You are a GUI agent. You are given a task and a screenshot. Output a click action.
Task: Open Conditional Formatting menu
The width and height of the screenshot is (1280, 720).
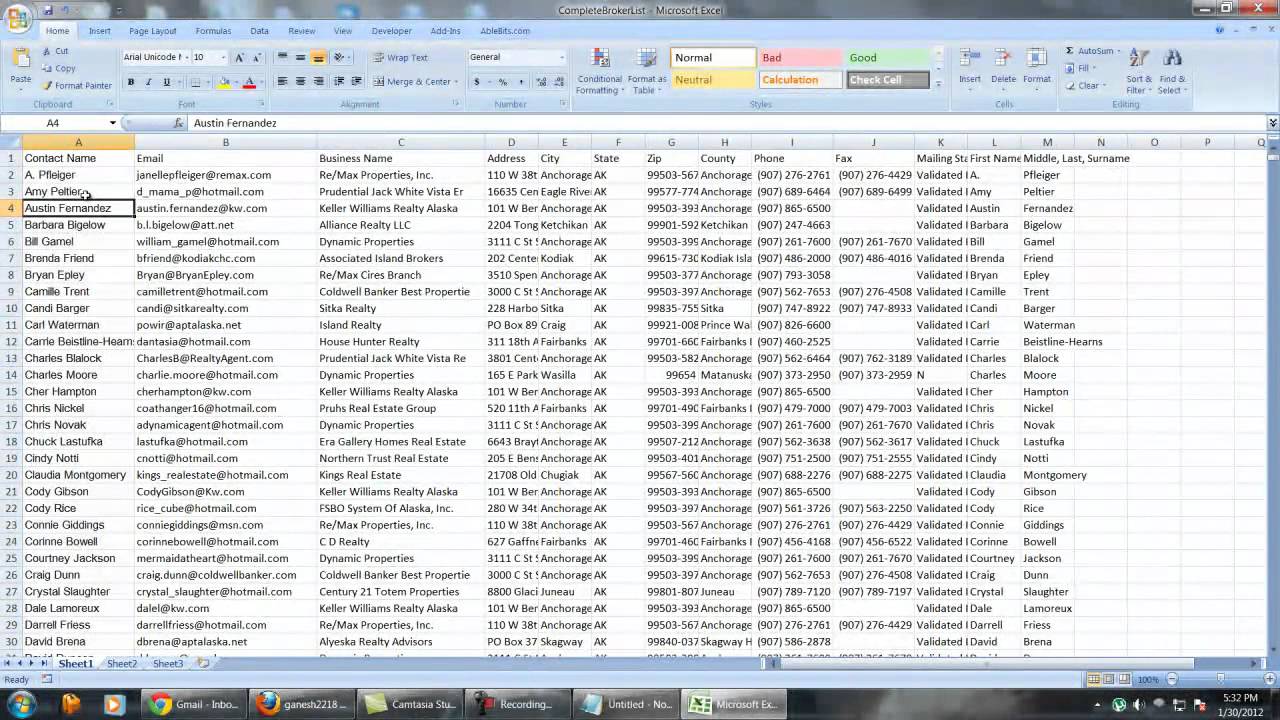point(600,71)
